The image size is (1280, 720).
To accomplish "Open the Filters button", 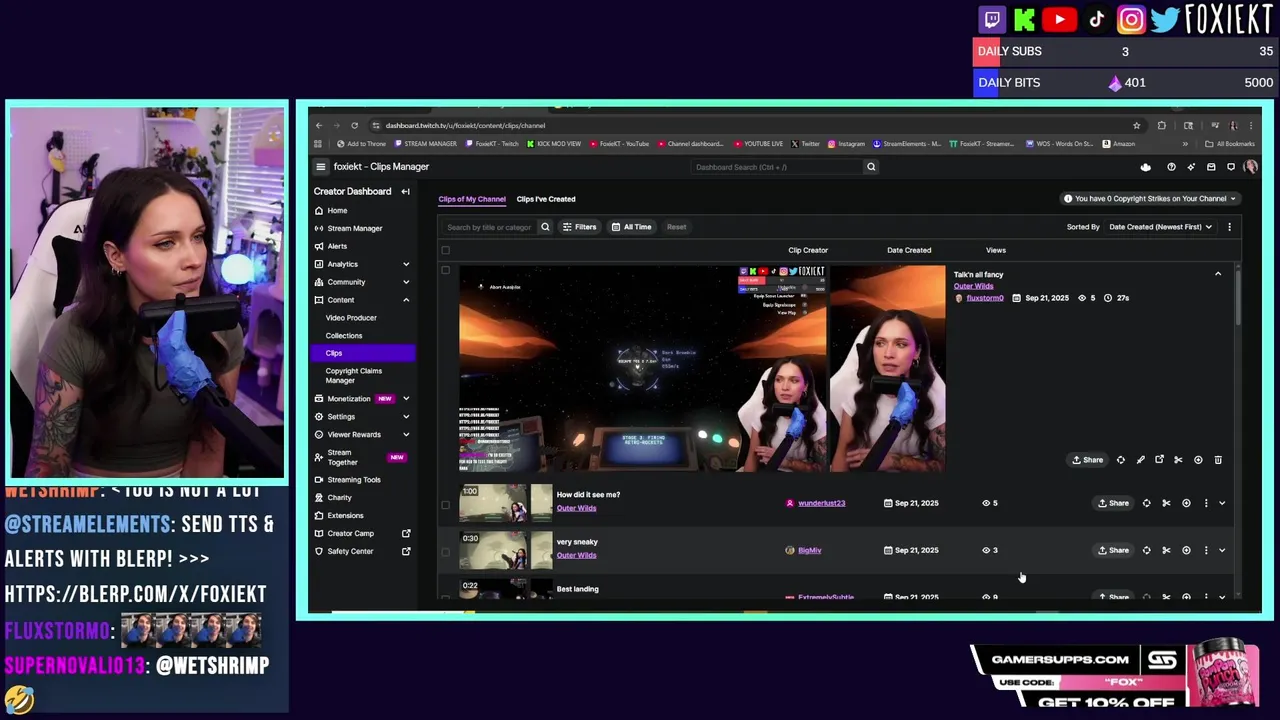I will (579, 227).
